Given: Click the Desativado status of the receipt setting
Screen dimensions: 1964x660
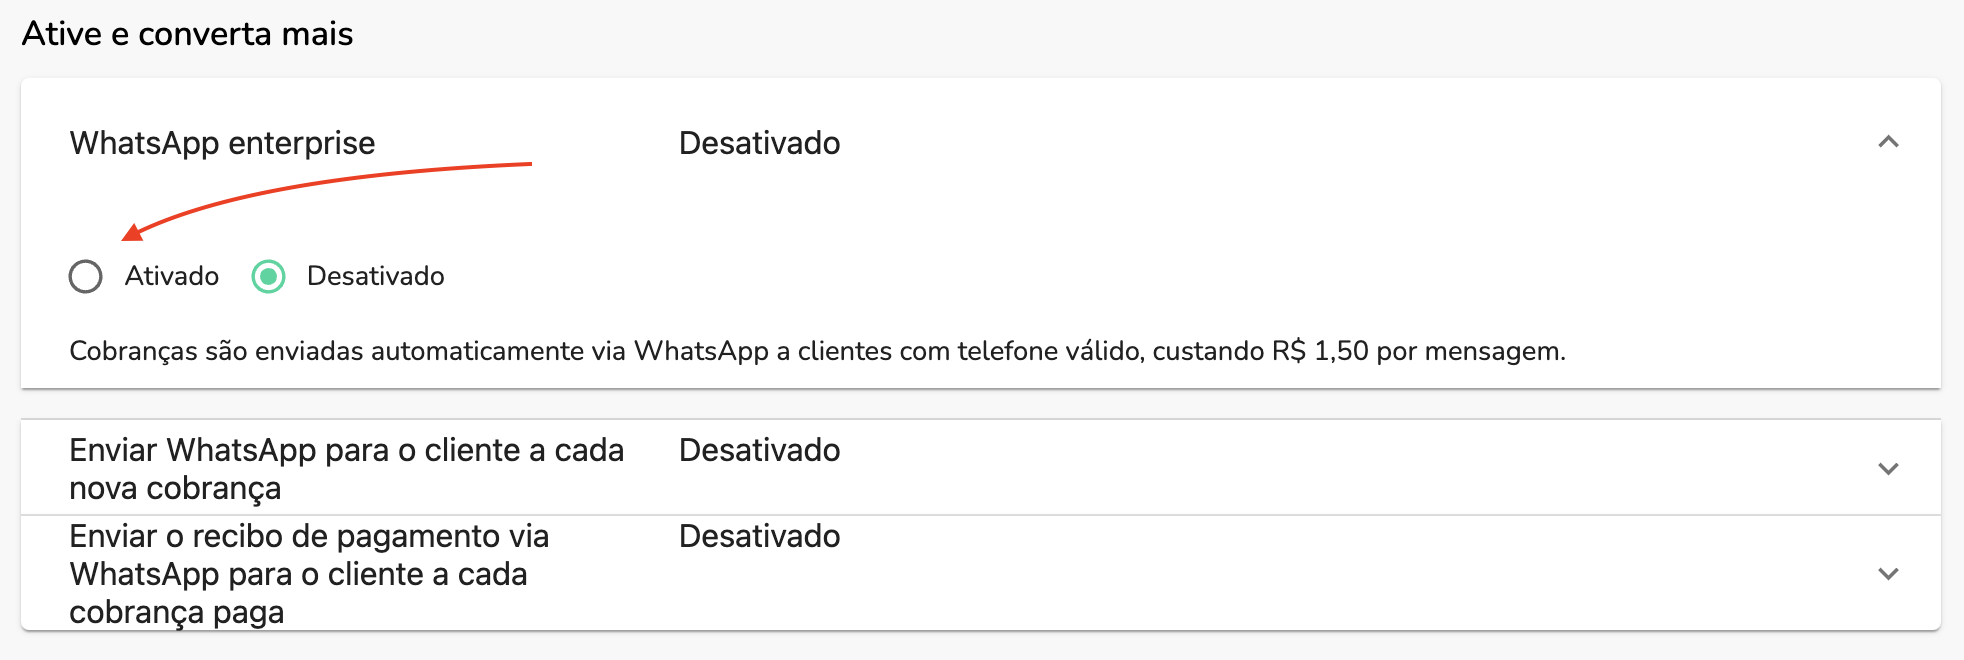Looking at the screenshot, I should [758, 537].
